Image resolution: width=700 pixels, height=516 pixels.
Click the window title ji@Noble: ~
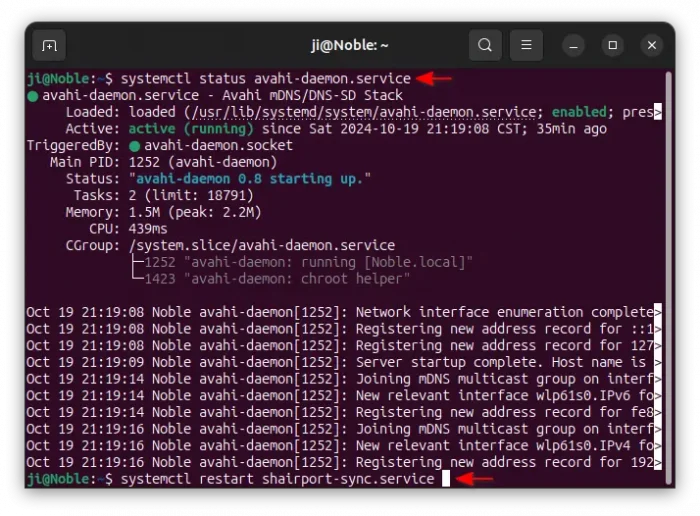[x=350, y=45]
